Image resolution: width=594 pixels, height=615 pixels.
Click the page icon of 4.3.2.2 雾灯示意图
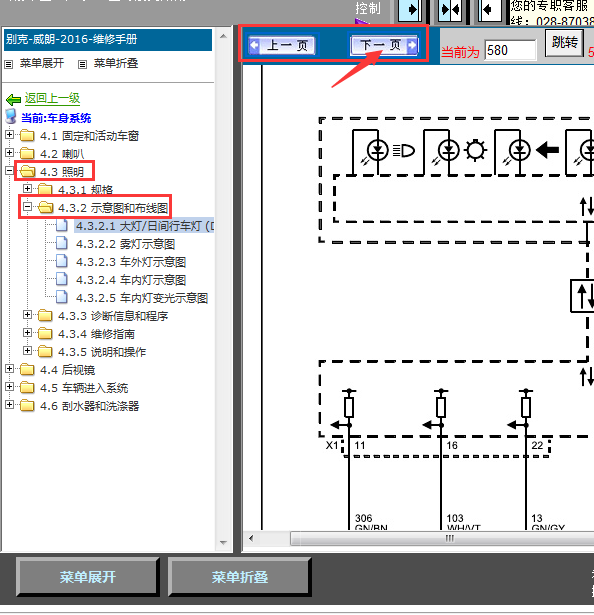[x=62, y=243]
